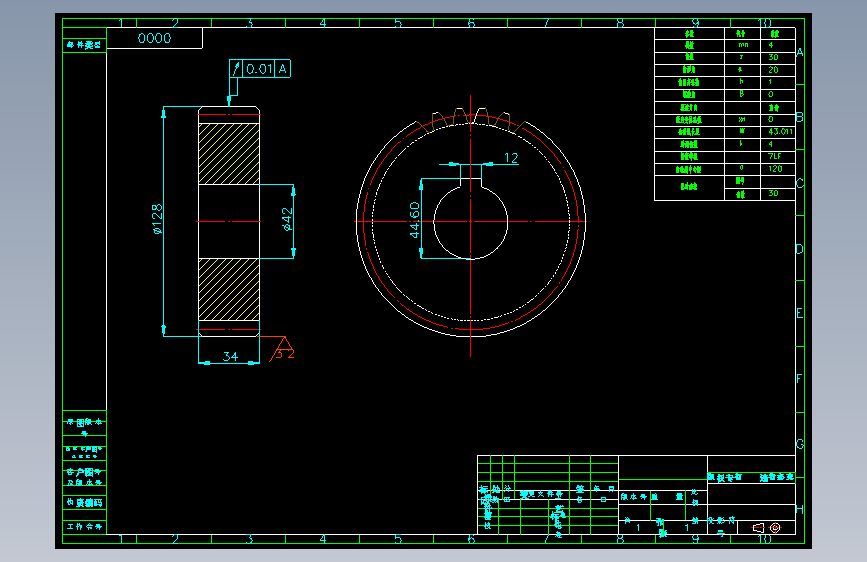Click the dashed root circle of gear
Screen dimensions: 867x562
471,222
